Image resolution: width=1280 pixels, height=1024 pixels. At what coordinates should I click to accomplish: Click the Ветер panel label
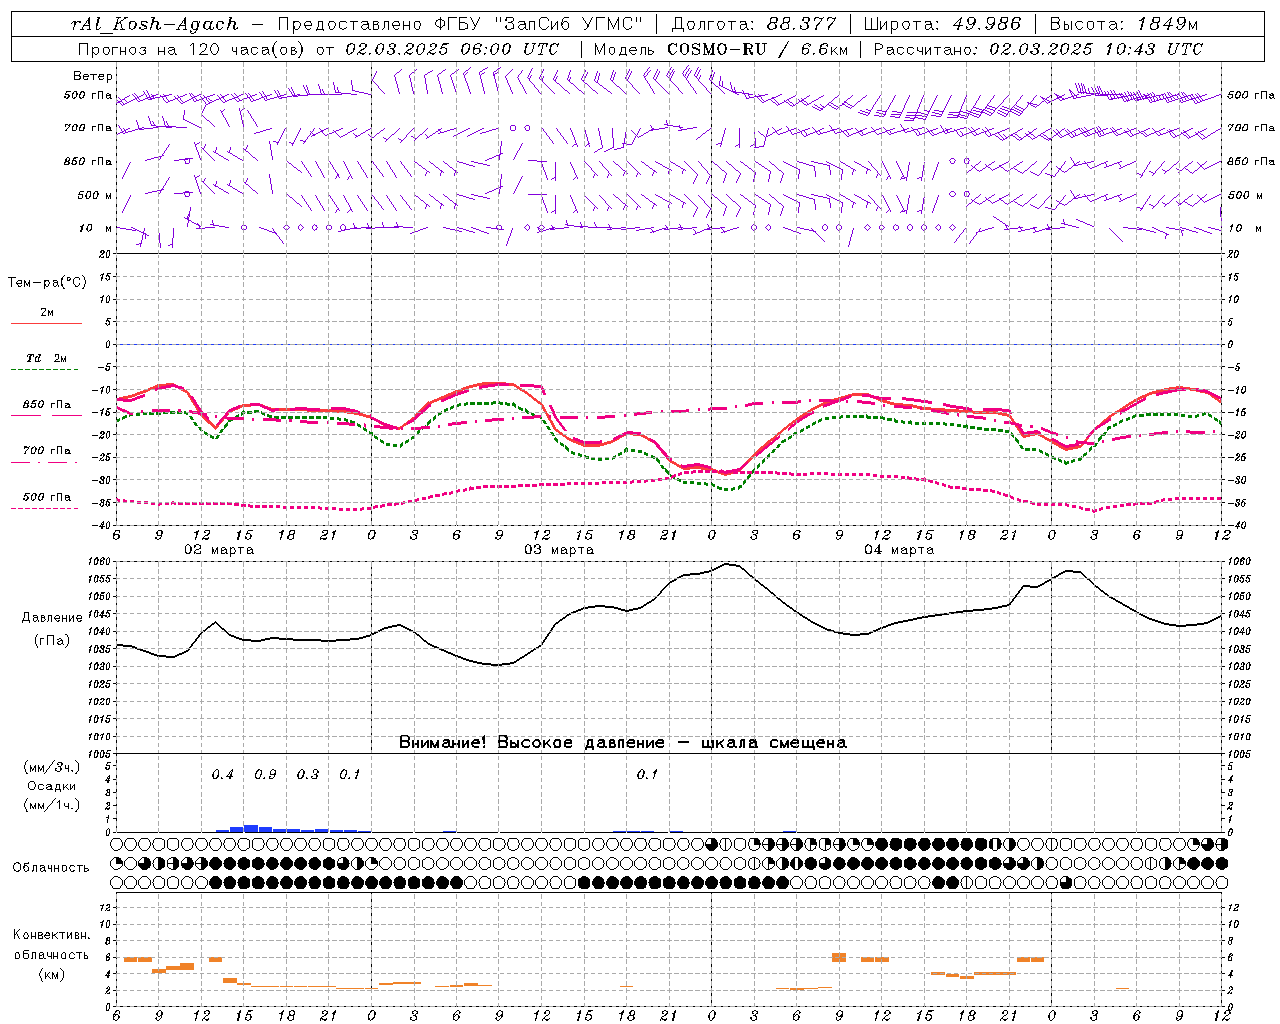pos(93,76)
